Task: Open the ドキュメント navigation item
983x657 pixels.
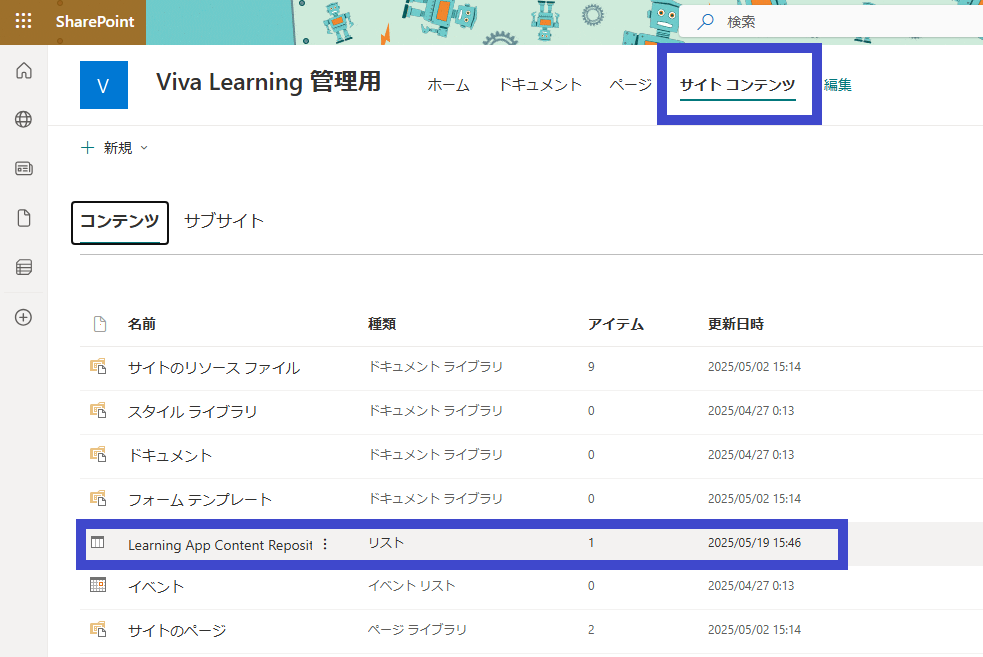Action: pyautogui.click(x=540, y=85)
